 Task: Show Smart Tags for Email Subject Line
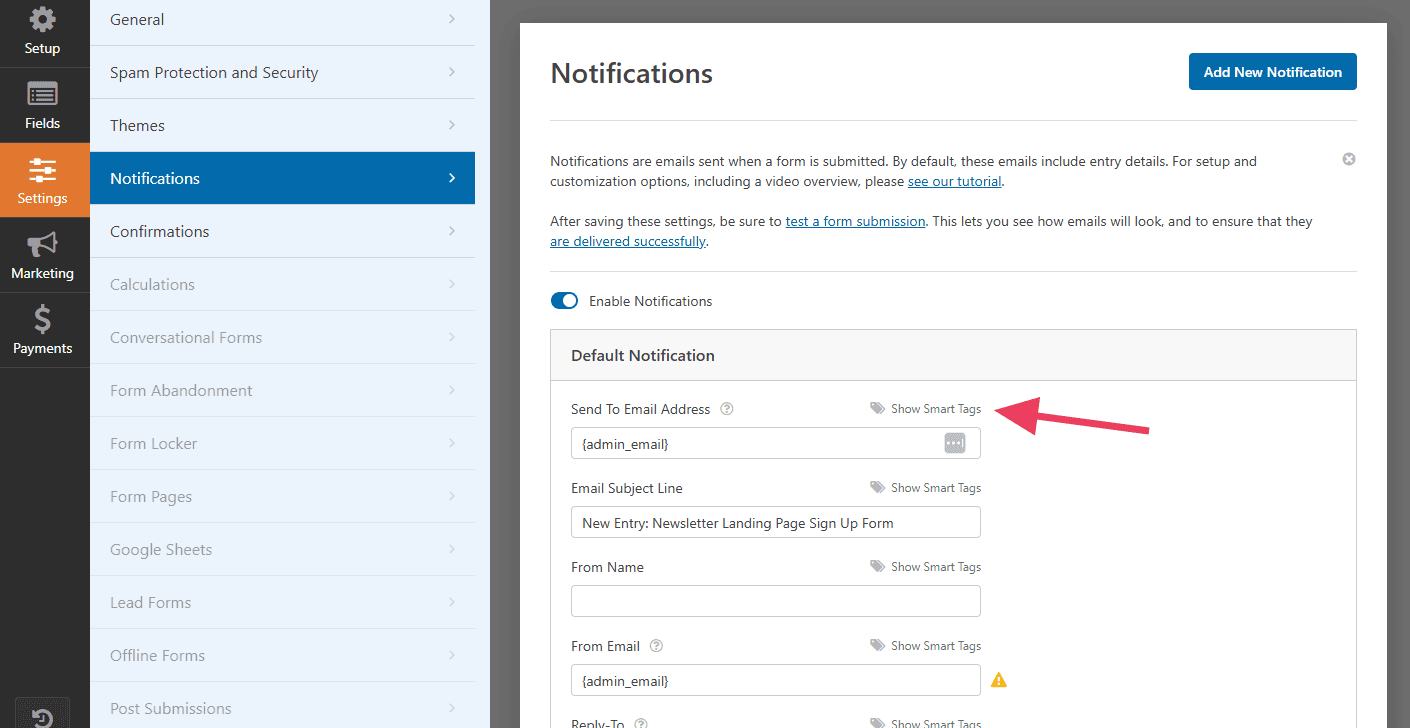[x=926, y=488]
